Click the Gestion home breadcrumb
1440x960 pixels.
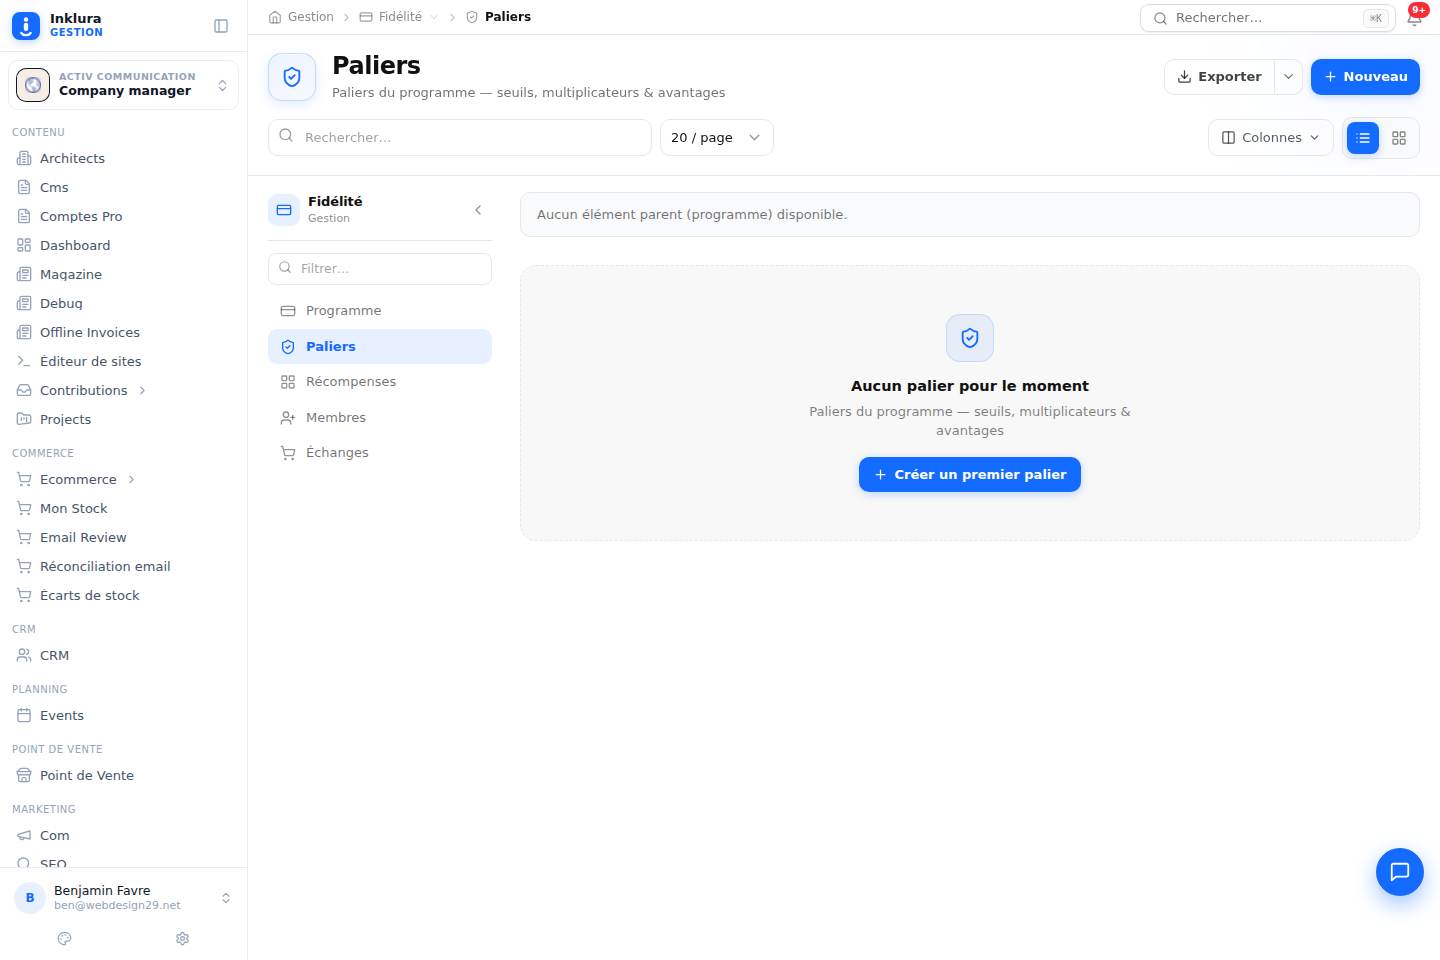(301, 17)
